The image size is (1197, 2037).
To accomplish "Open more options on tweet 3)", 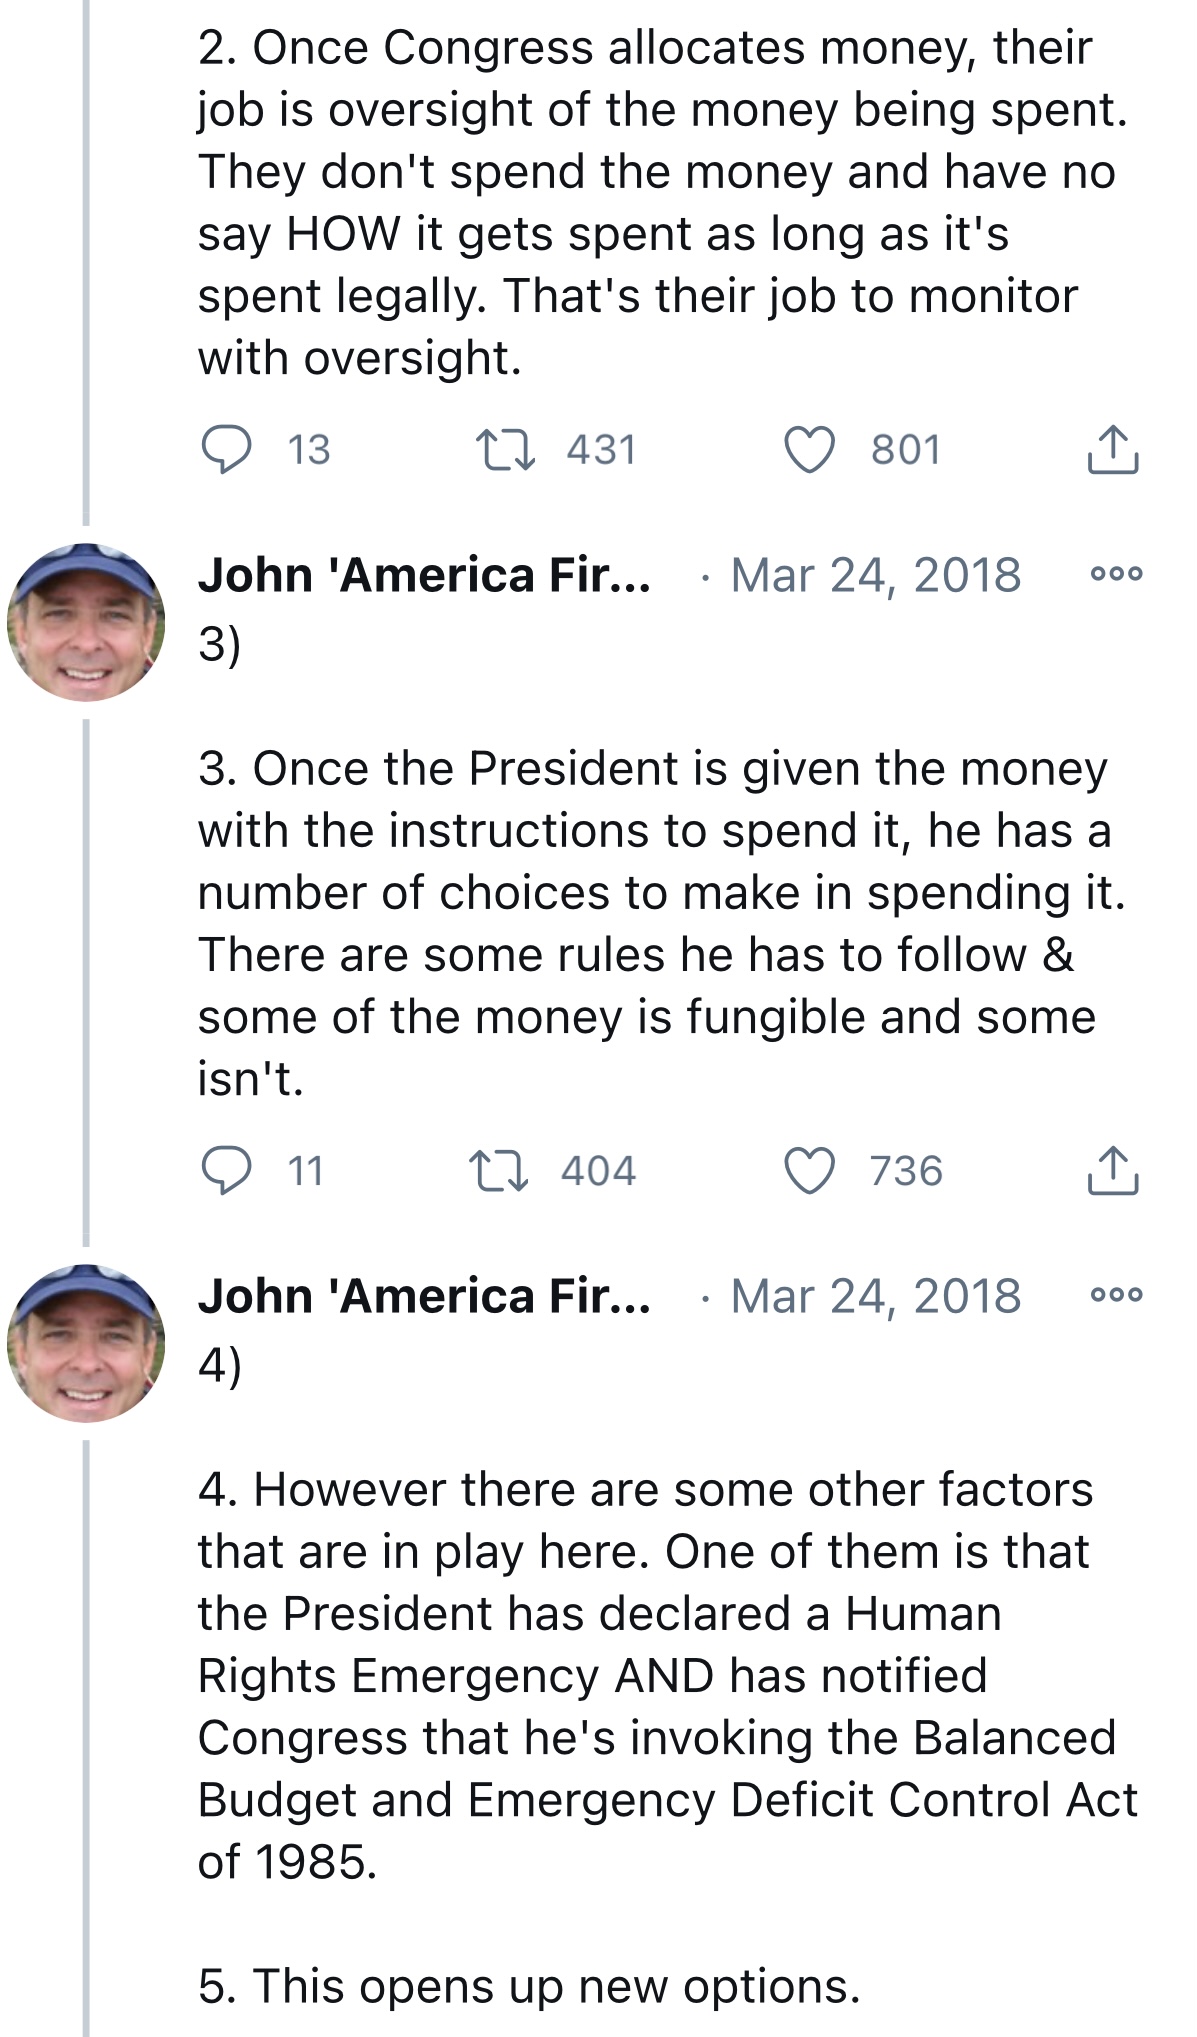I will point(1116,574).
